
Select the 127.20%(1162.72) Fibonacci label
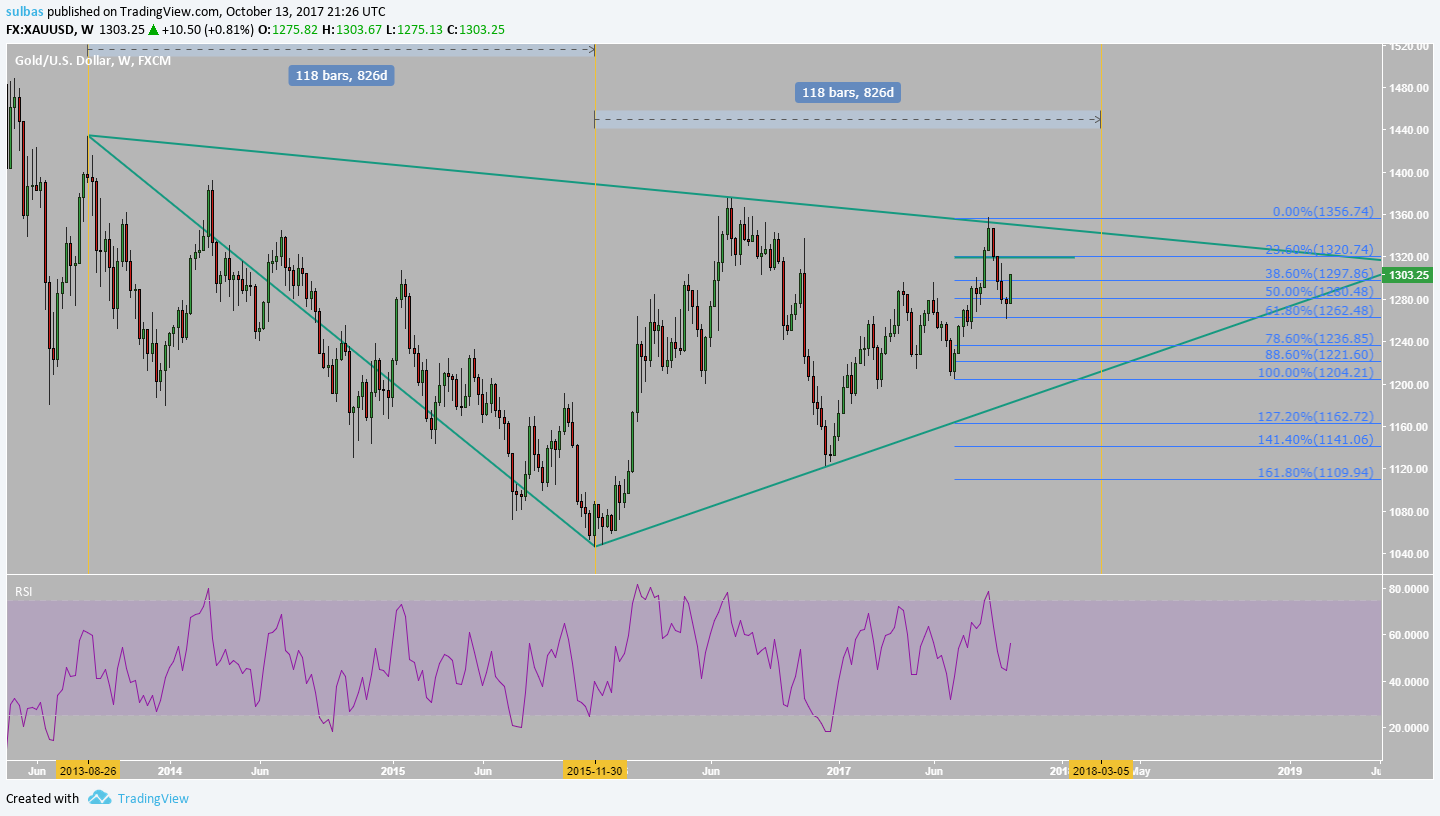point(1316,417)
